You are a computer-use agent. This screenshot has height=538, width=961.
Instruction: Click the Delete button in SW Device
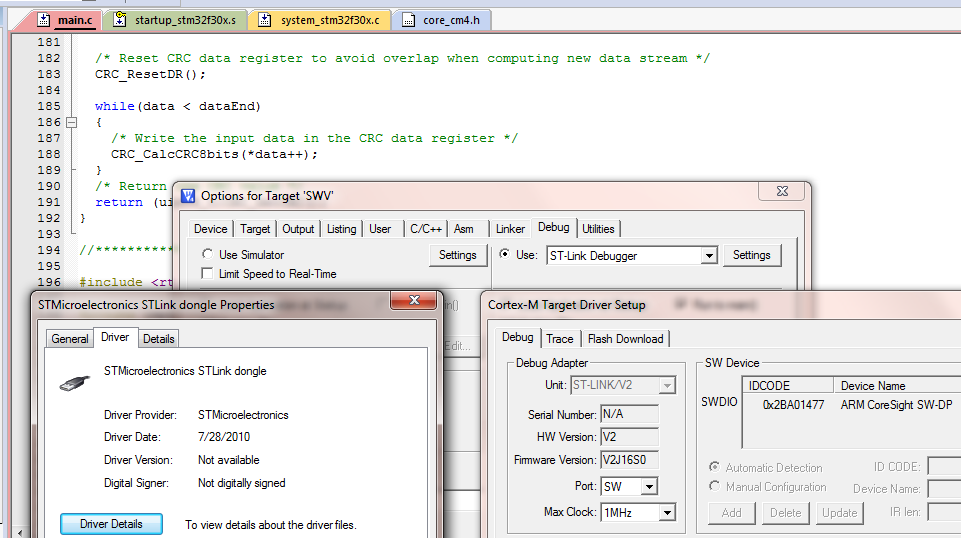point(786,513)
